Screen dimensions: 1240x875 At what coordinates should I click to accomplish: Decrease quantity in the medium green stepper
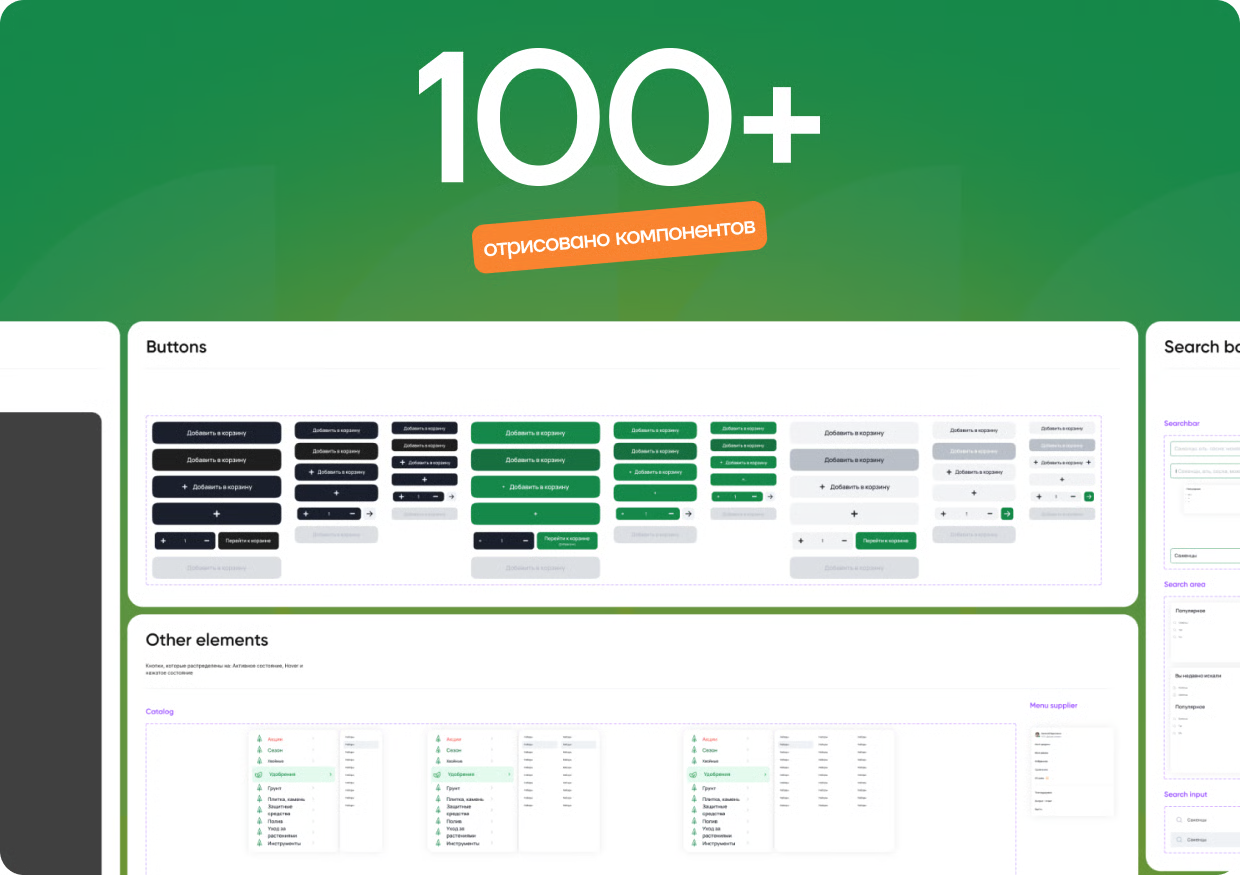pos(671,514)
